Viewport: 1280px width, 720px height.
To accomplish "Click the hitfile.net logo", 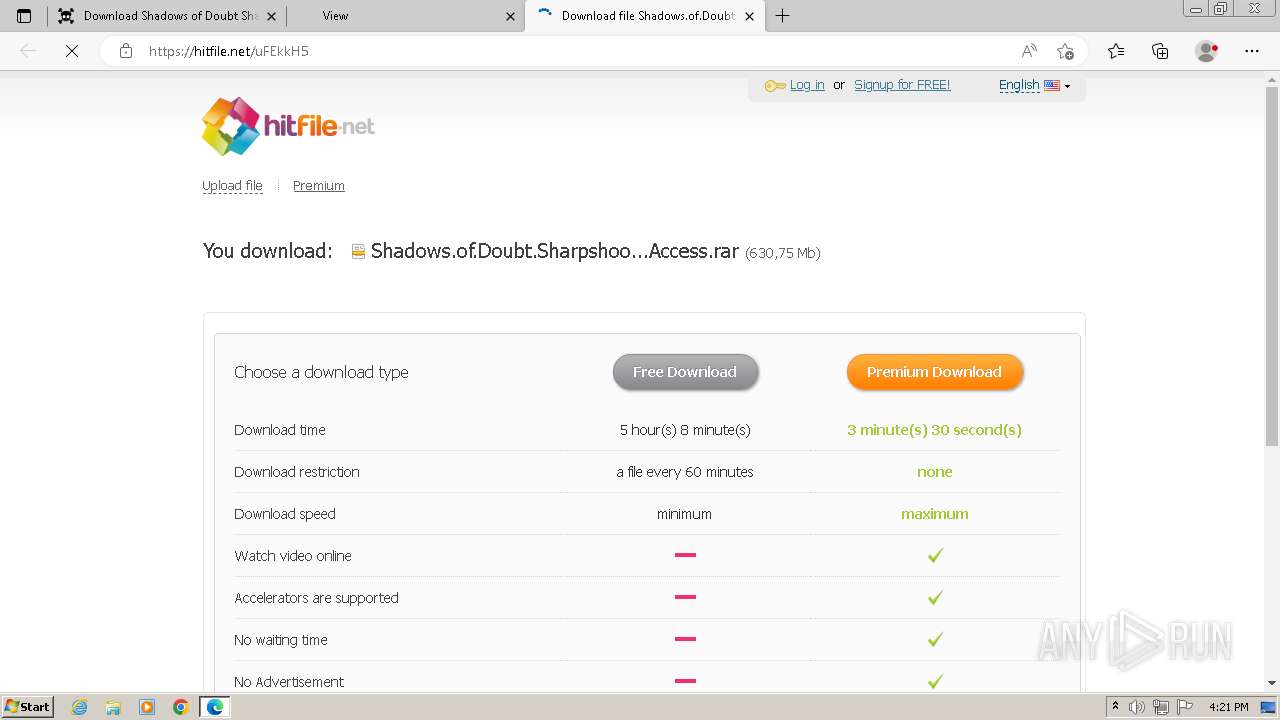I will click(x=288, y=126).
